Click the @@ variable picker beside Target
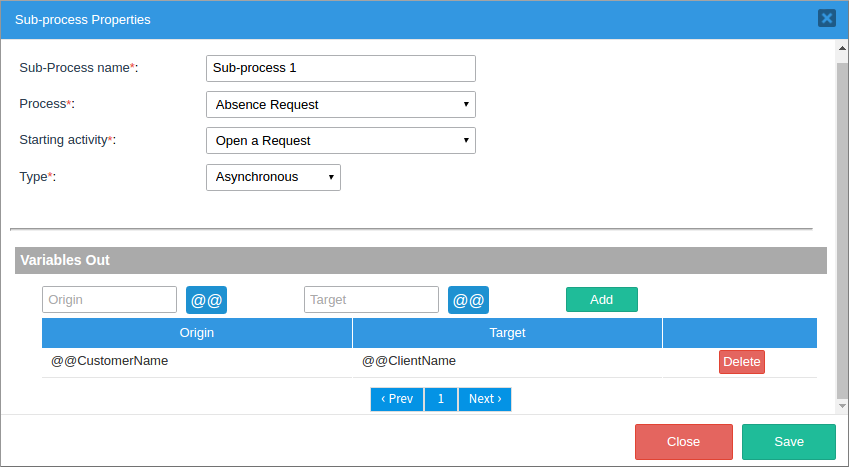This screenshot has width=849, height=467. (468, 300)
